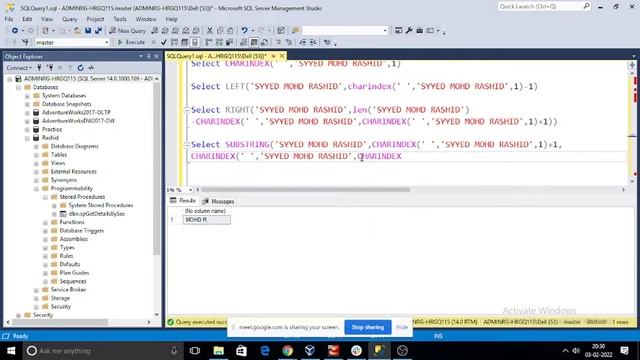Open the Tools menu
Viewport: 640px width, 360px height.
click(120, 19)
